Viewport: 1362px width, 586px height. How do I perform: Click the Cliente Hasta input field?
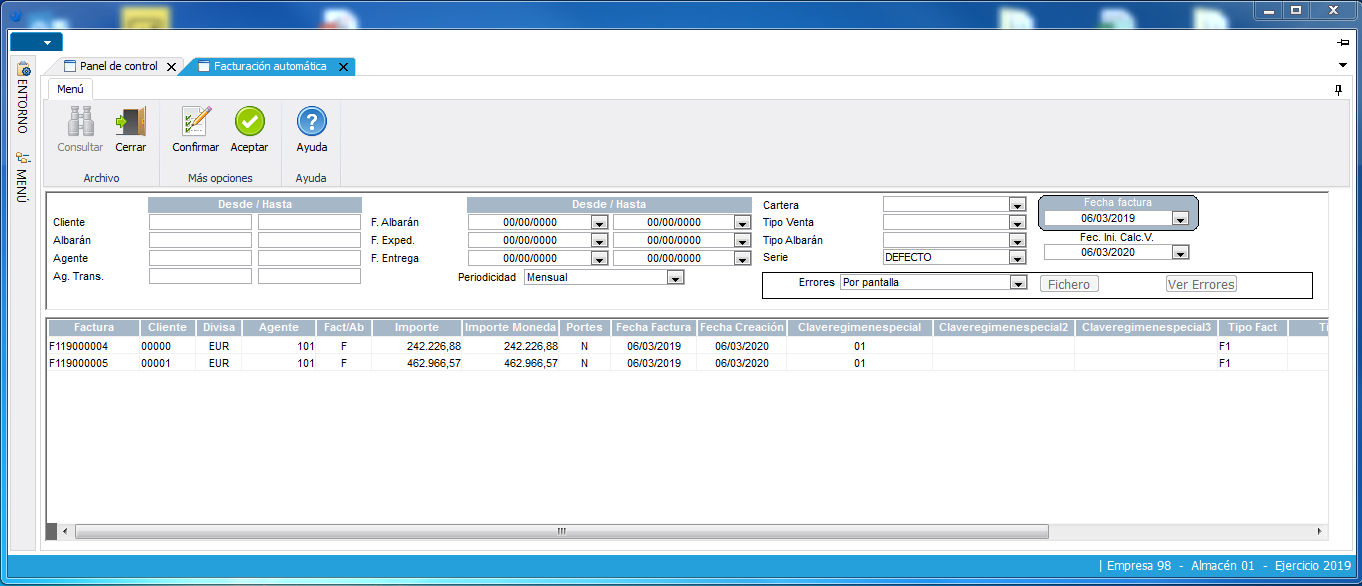[x=309, y=222]
